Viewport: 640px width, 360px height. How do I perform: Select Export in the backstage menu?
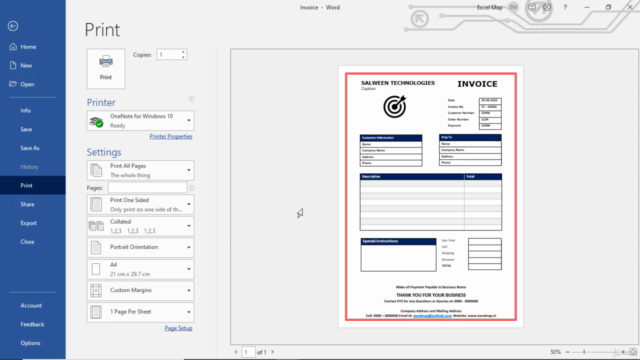pyautogui.click(x=33, y=223)
